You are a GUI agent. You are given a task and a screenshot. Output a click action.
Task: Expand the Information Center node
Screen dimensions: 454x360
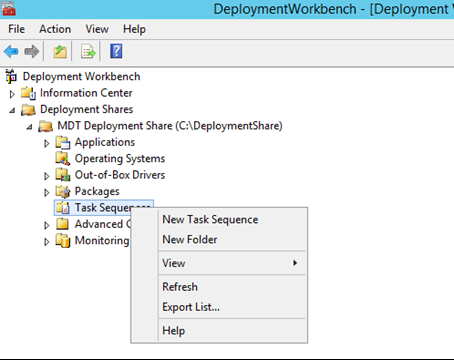[x=12, y=94]
